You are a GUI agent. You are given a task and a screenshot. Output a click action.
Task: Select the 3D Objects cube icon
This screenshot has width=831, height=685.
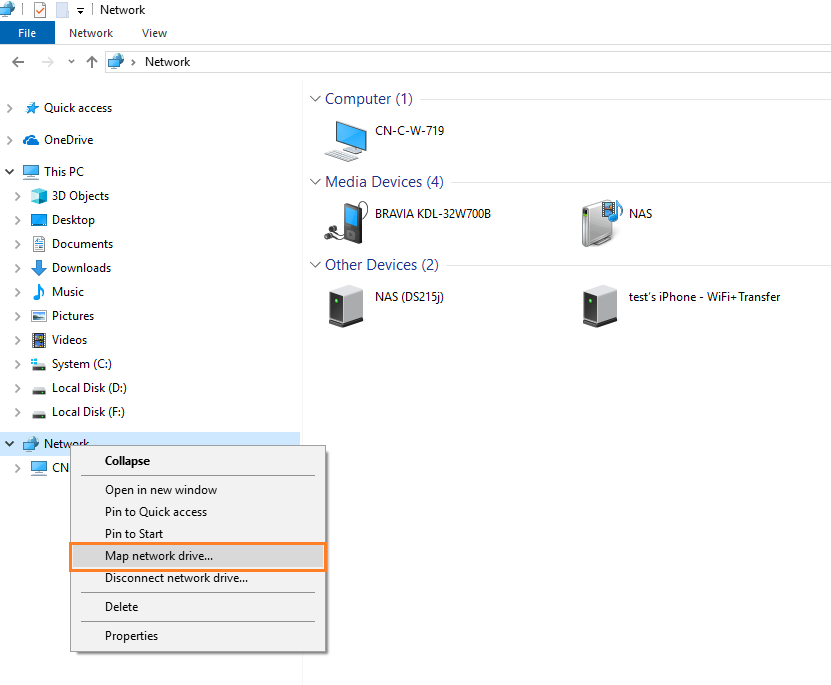click(x=39, y=196)
